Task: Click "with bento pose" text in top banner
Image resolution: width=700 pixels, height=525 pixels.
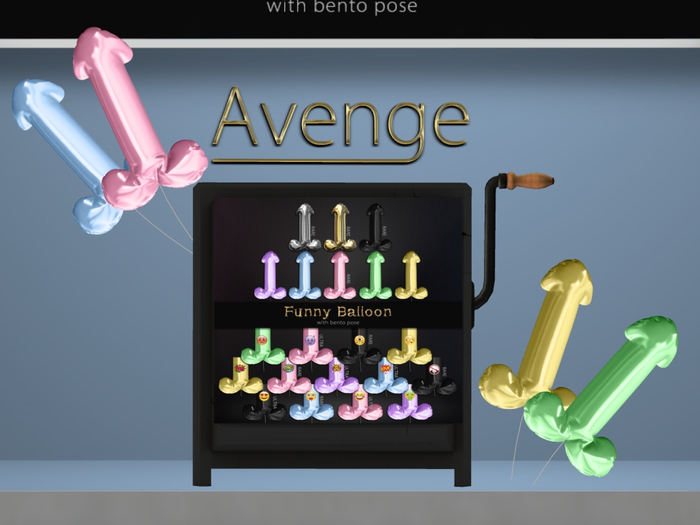Action: point(342,6)
